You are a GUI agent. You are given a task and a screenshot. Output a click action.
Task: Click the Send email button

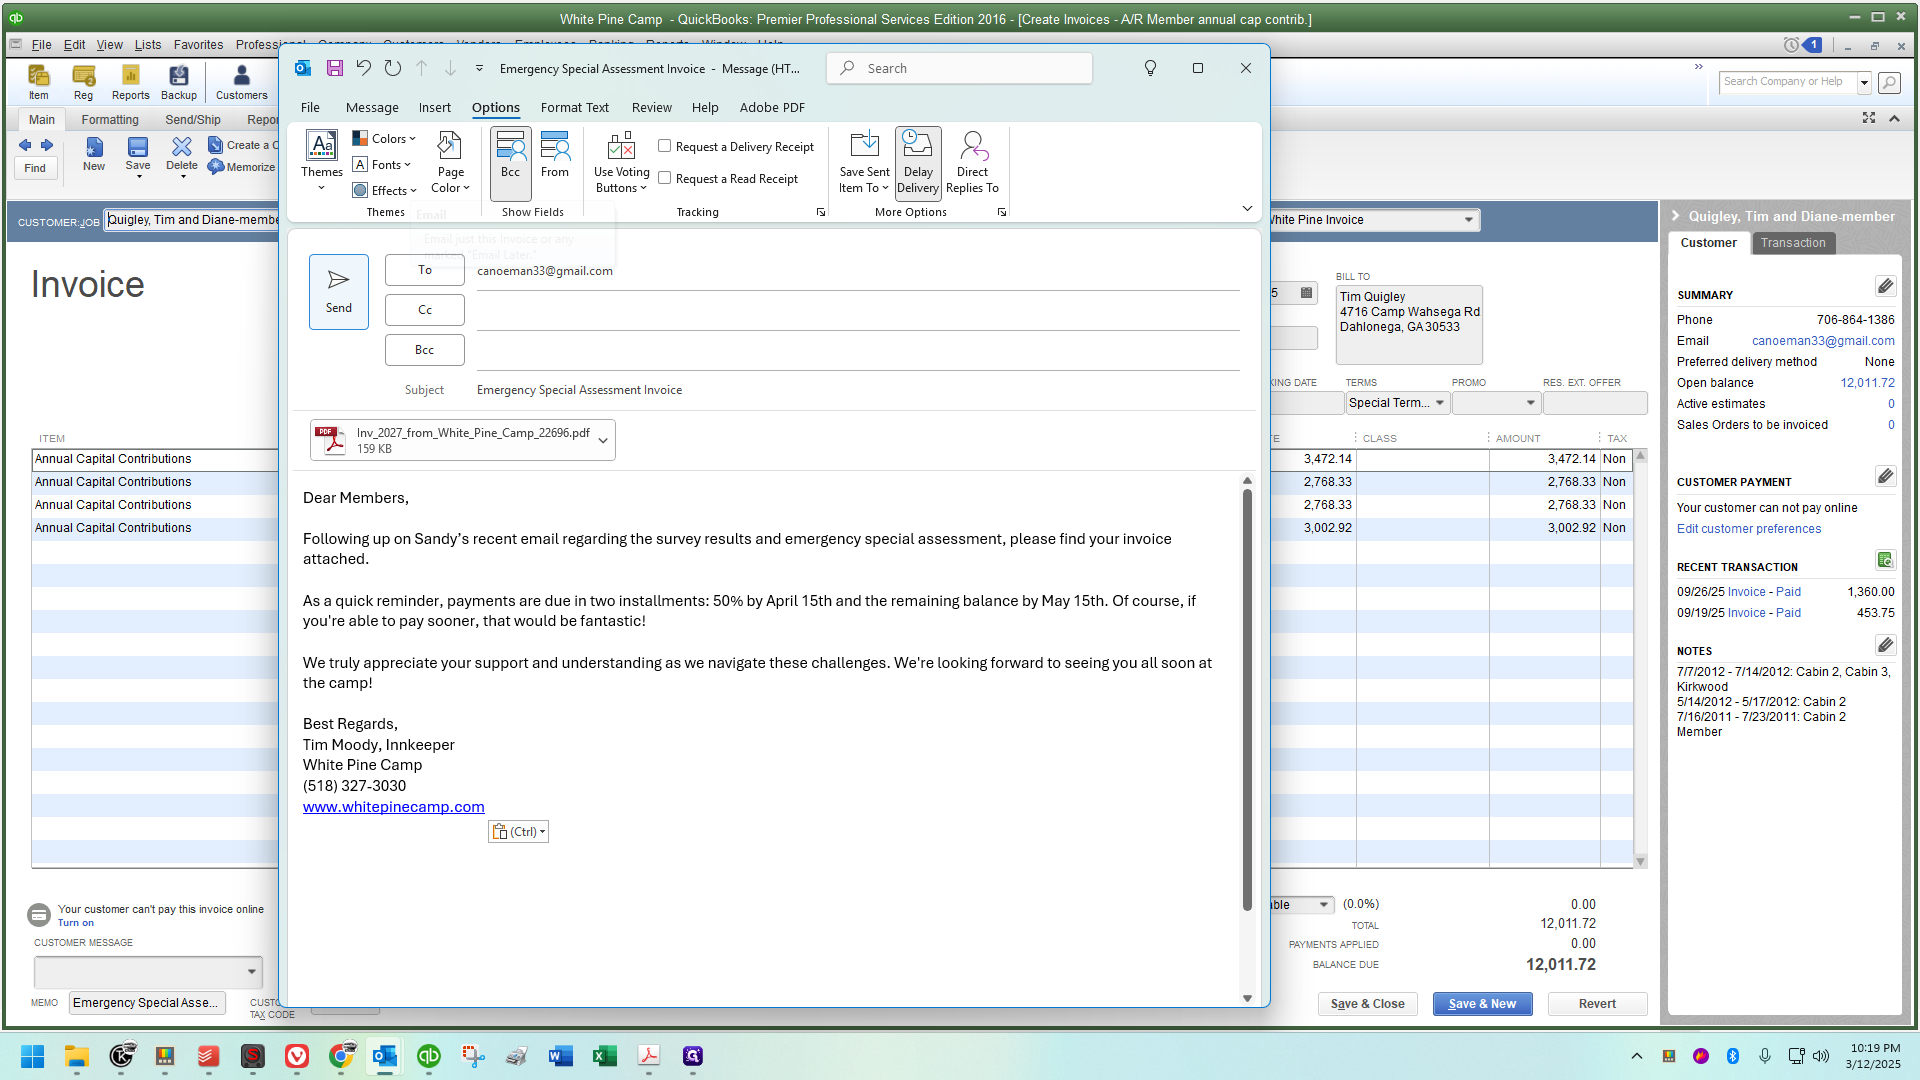pos(338,291)
